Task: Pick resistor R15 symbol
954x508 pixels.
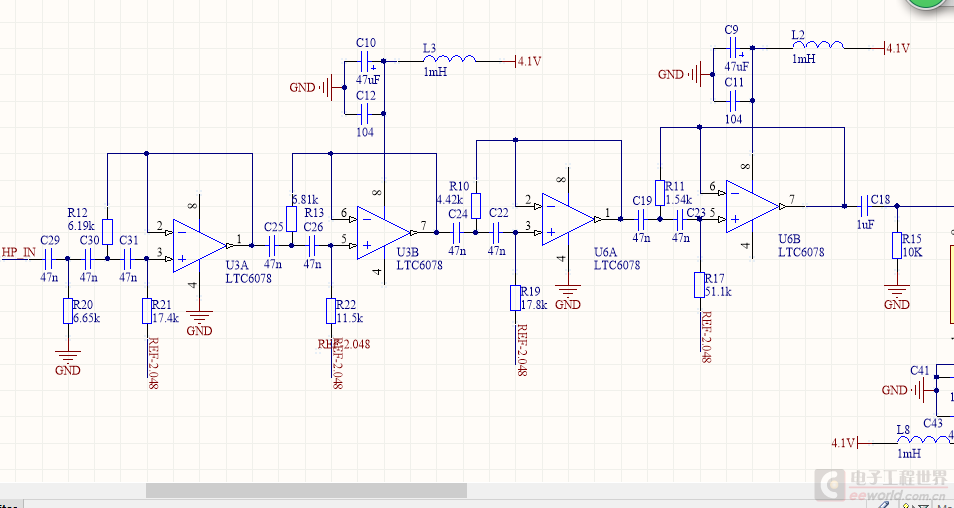Action: 896,245
